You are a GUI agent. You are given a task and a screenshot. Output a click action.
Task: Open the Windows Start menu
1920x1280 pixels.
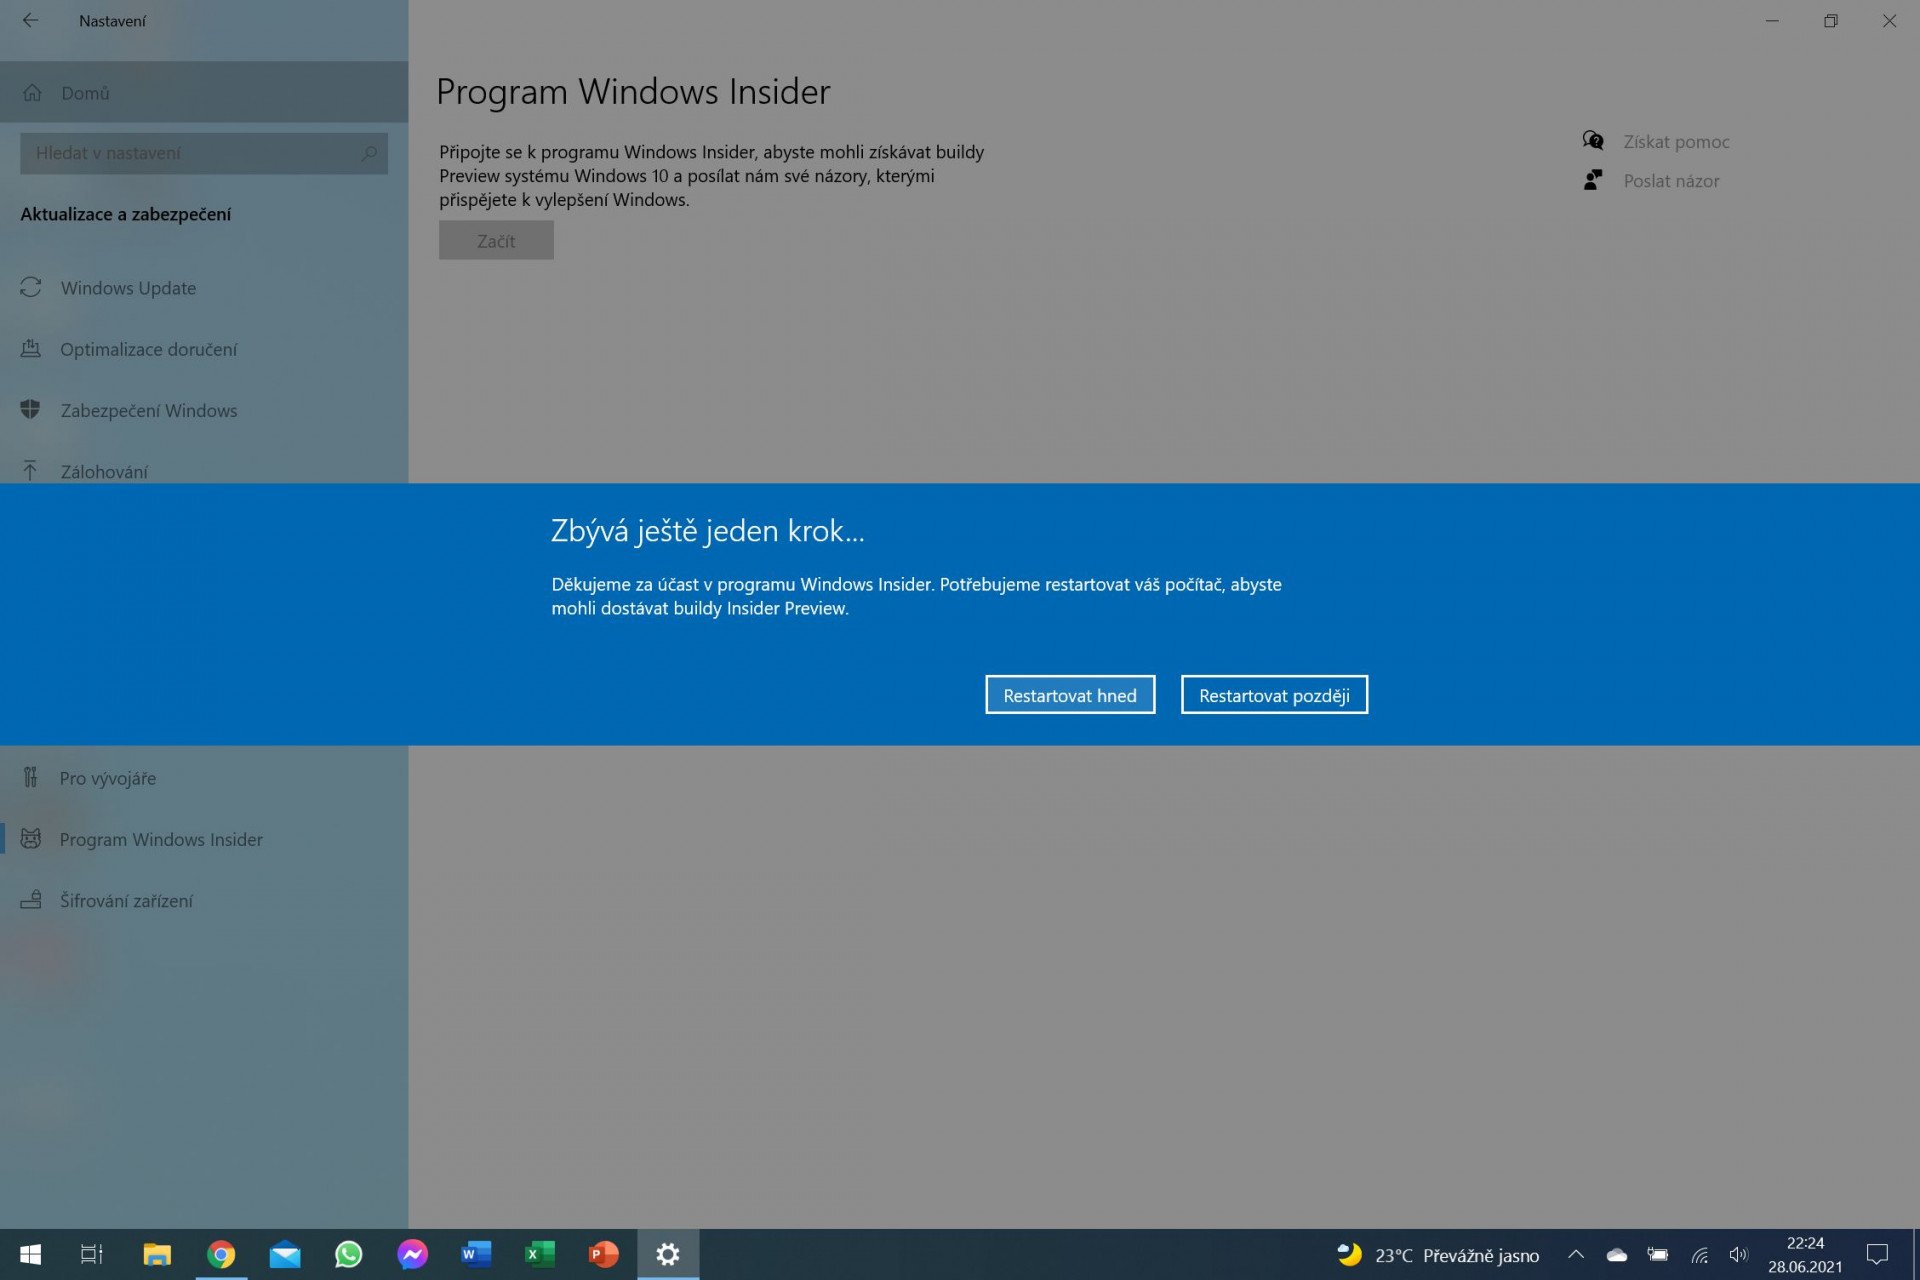30,1254
